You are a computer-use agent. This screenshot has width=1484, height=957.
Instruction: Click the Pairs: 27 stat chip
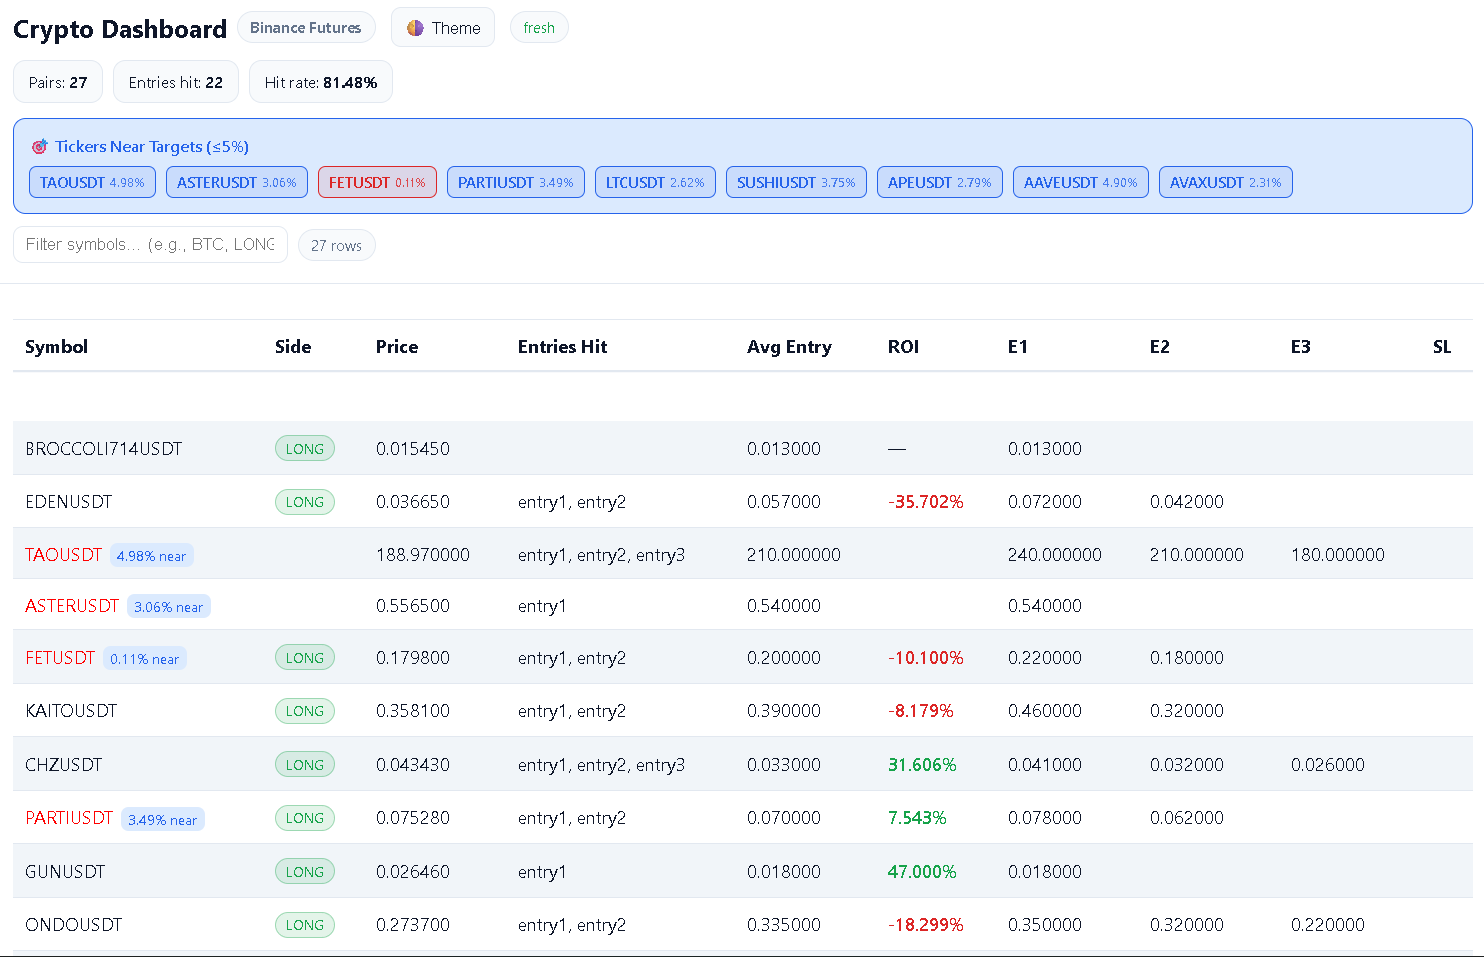point(57,81)
